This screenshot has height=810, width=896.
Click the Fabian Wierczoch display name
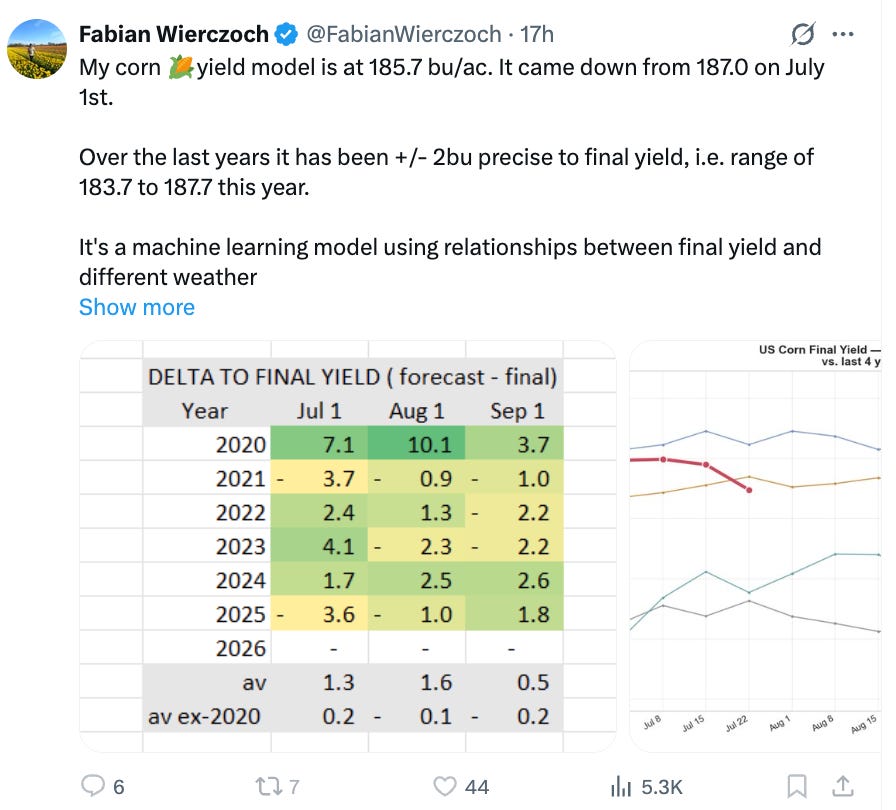pyautogui.click(x=174, y=34)
